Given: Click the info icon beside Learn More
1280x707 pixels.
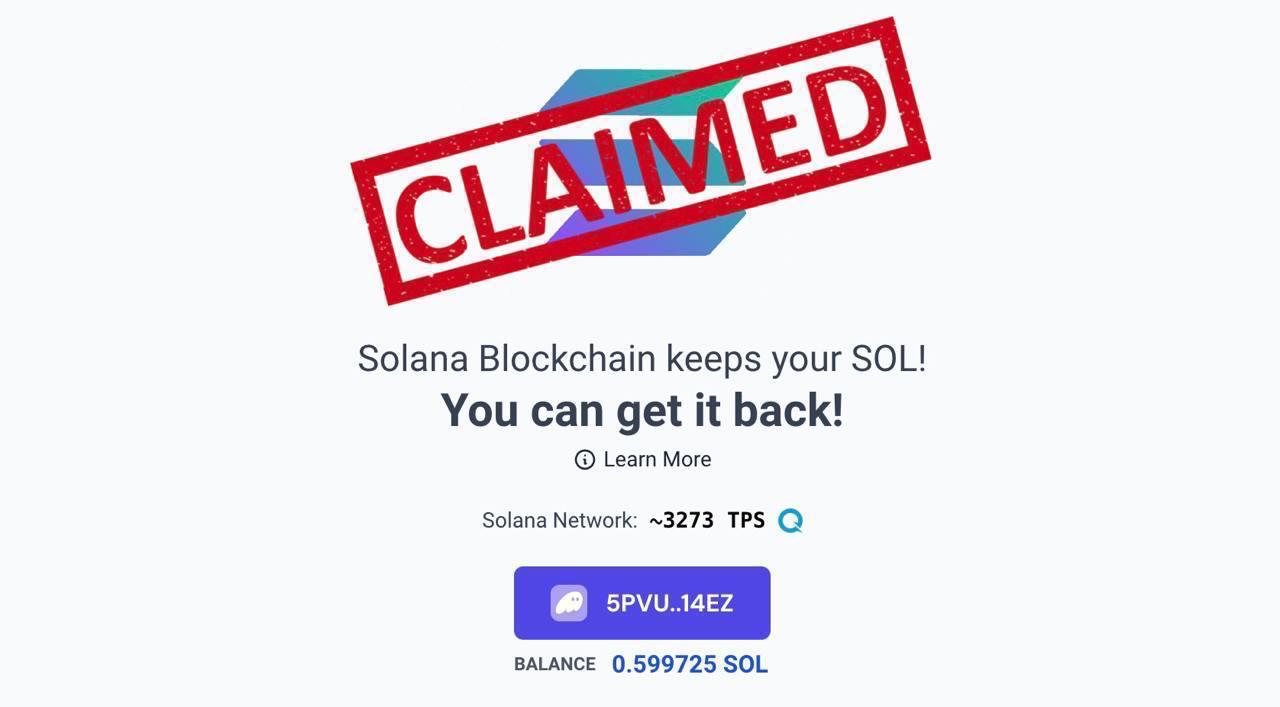Looking at the screenshot, I should pyautogui.click(x=585, y=459).
